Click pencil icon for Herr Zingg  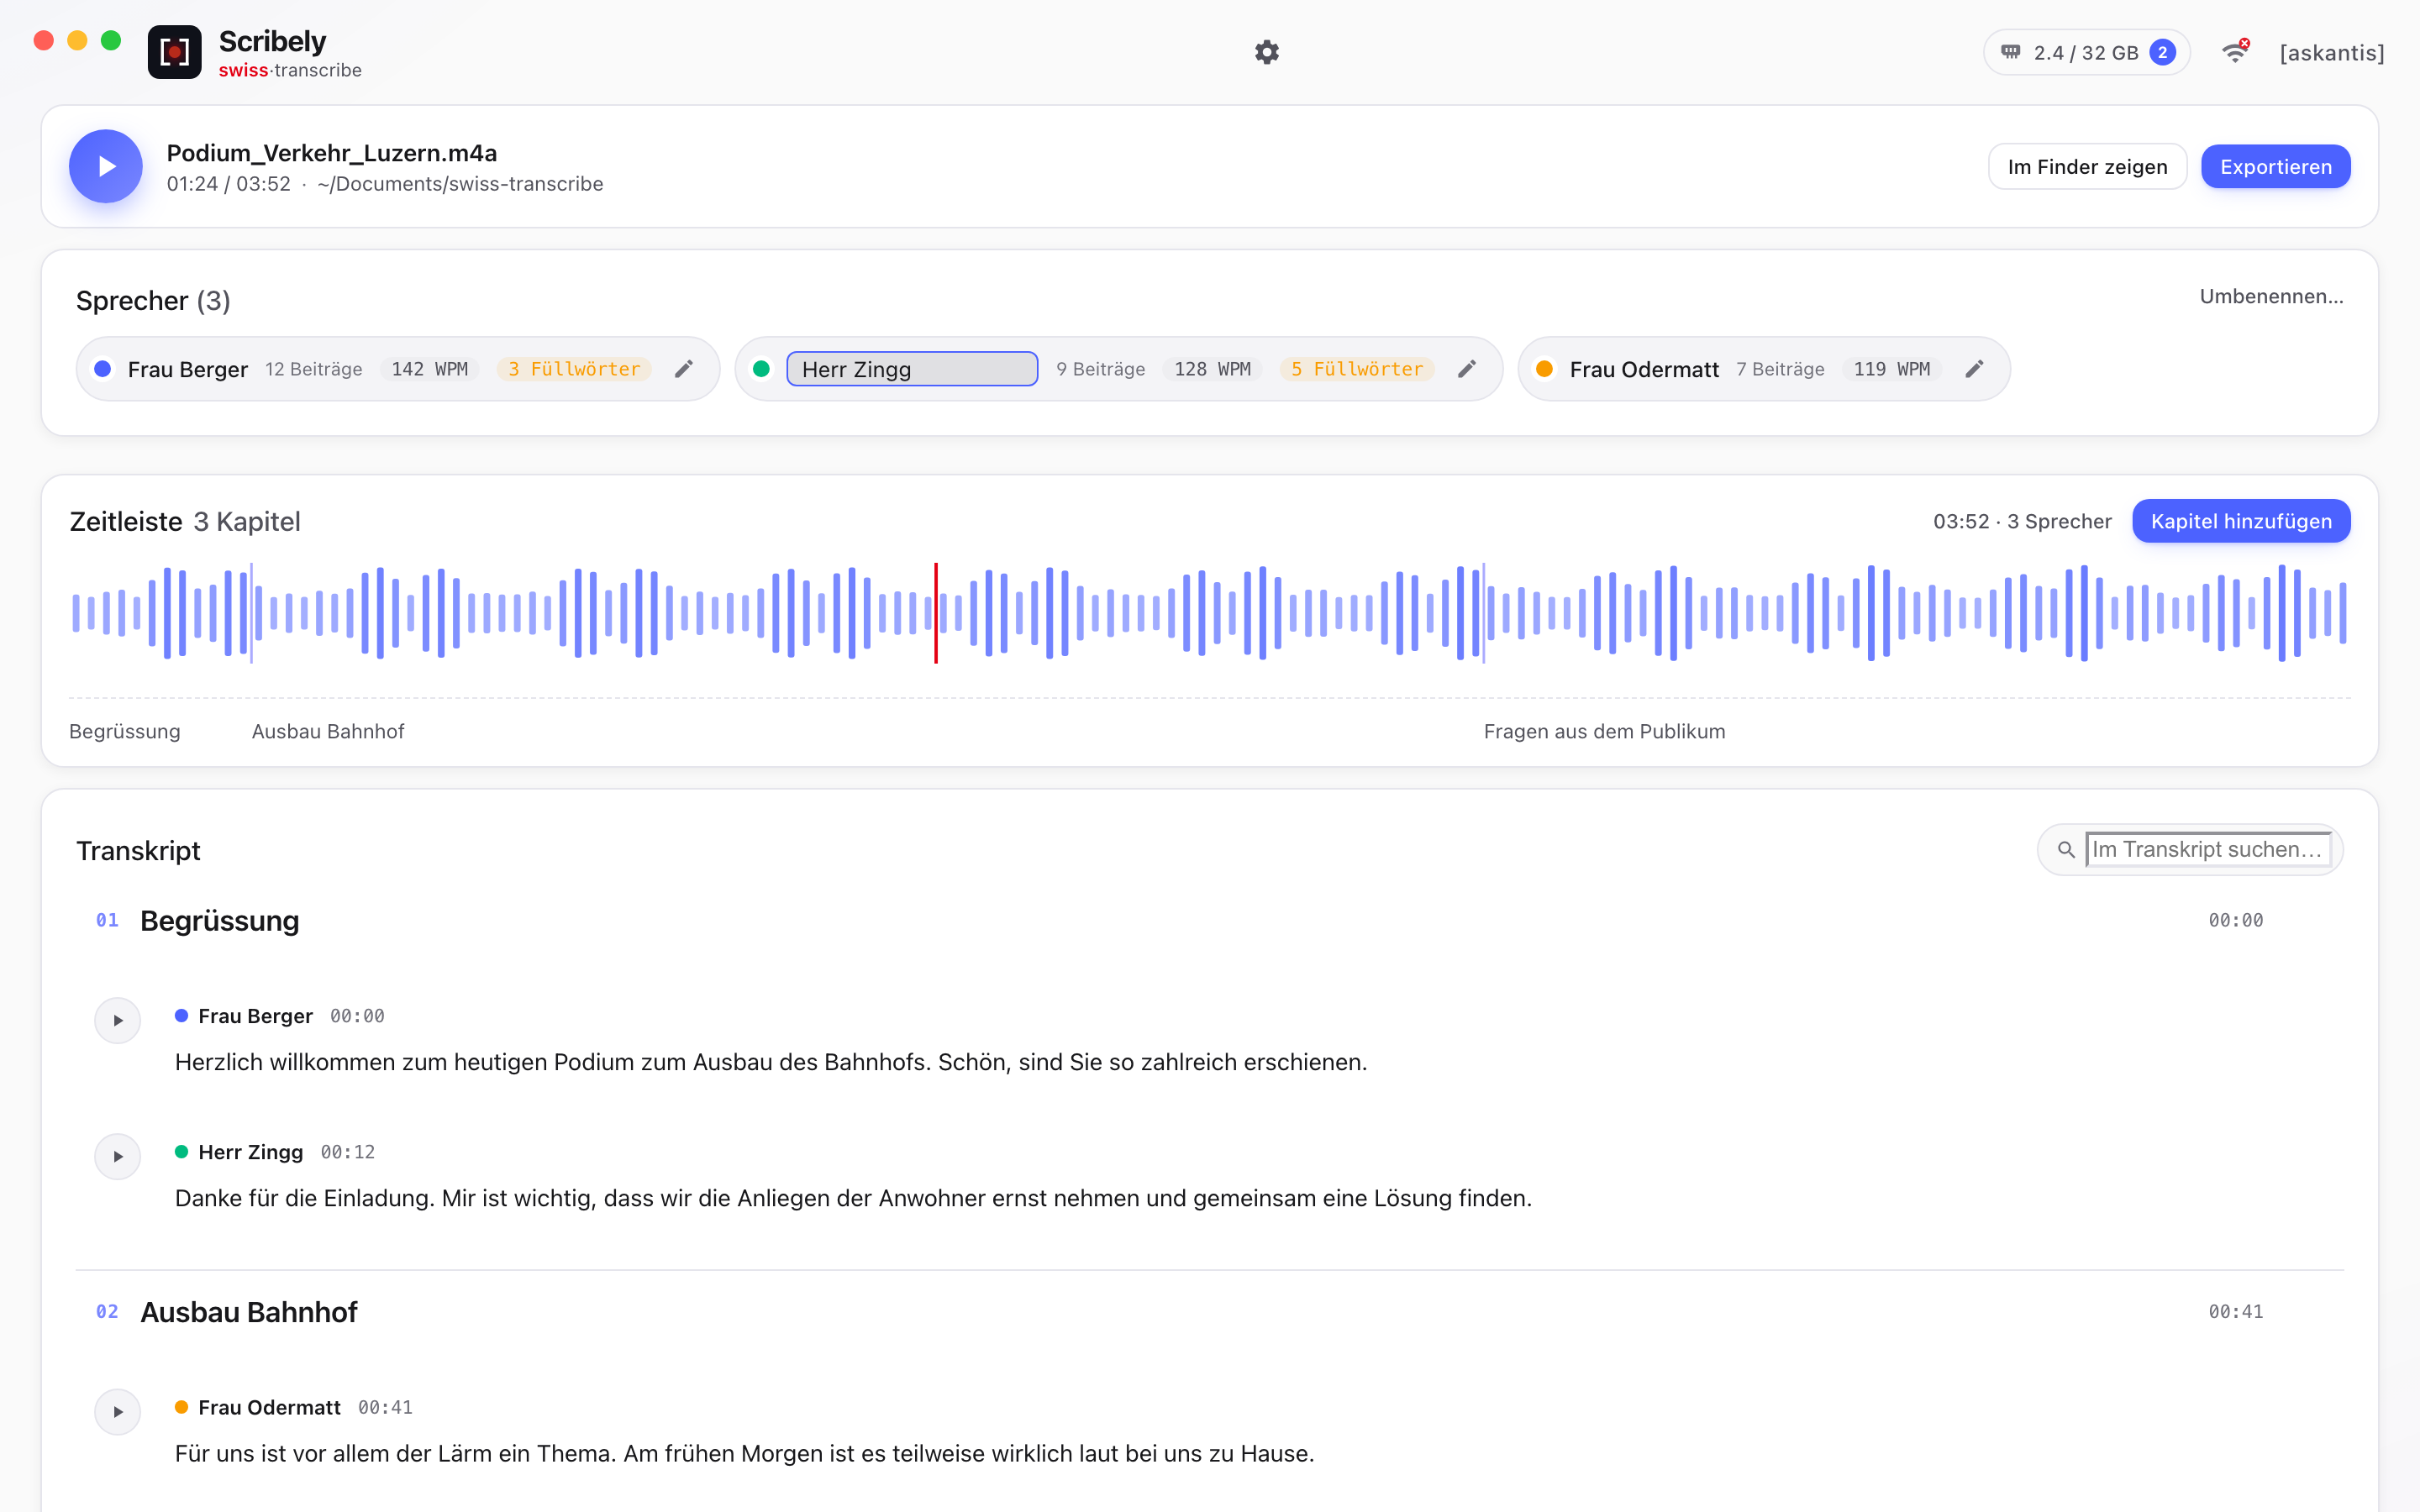tap(1467, 369)
